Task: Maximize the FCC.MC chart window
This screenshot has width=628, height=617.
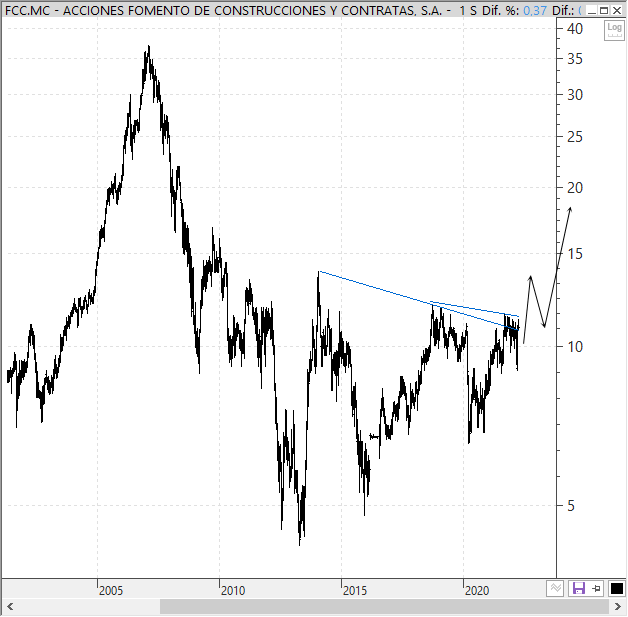Action: (604, 10)
